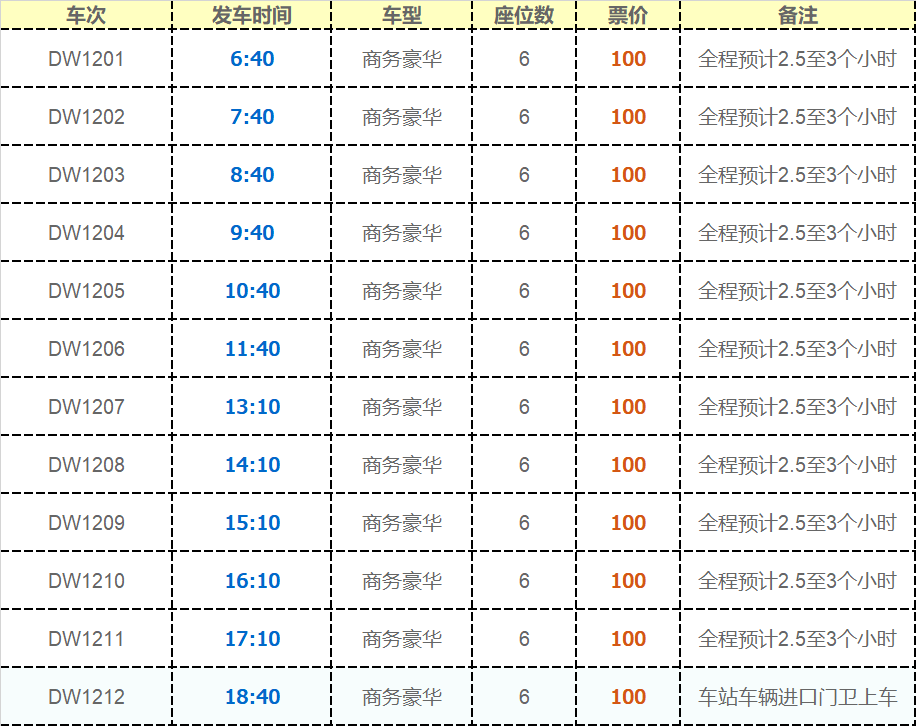Click 商务豪华 in the DW1206 row
The image size is (916, 726).
402,349
